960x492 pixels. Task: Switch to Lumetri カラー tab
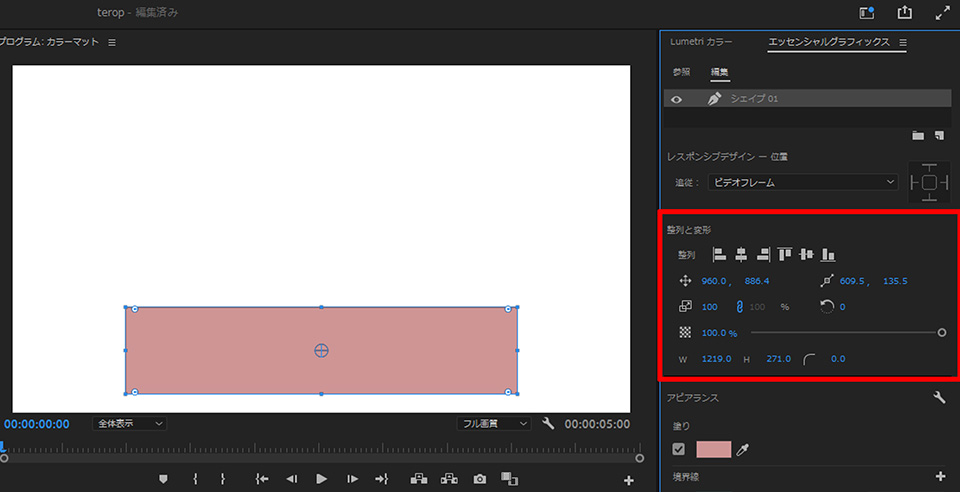pyautogui.click(x=701, y=42)
